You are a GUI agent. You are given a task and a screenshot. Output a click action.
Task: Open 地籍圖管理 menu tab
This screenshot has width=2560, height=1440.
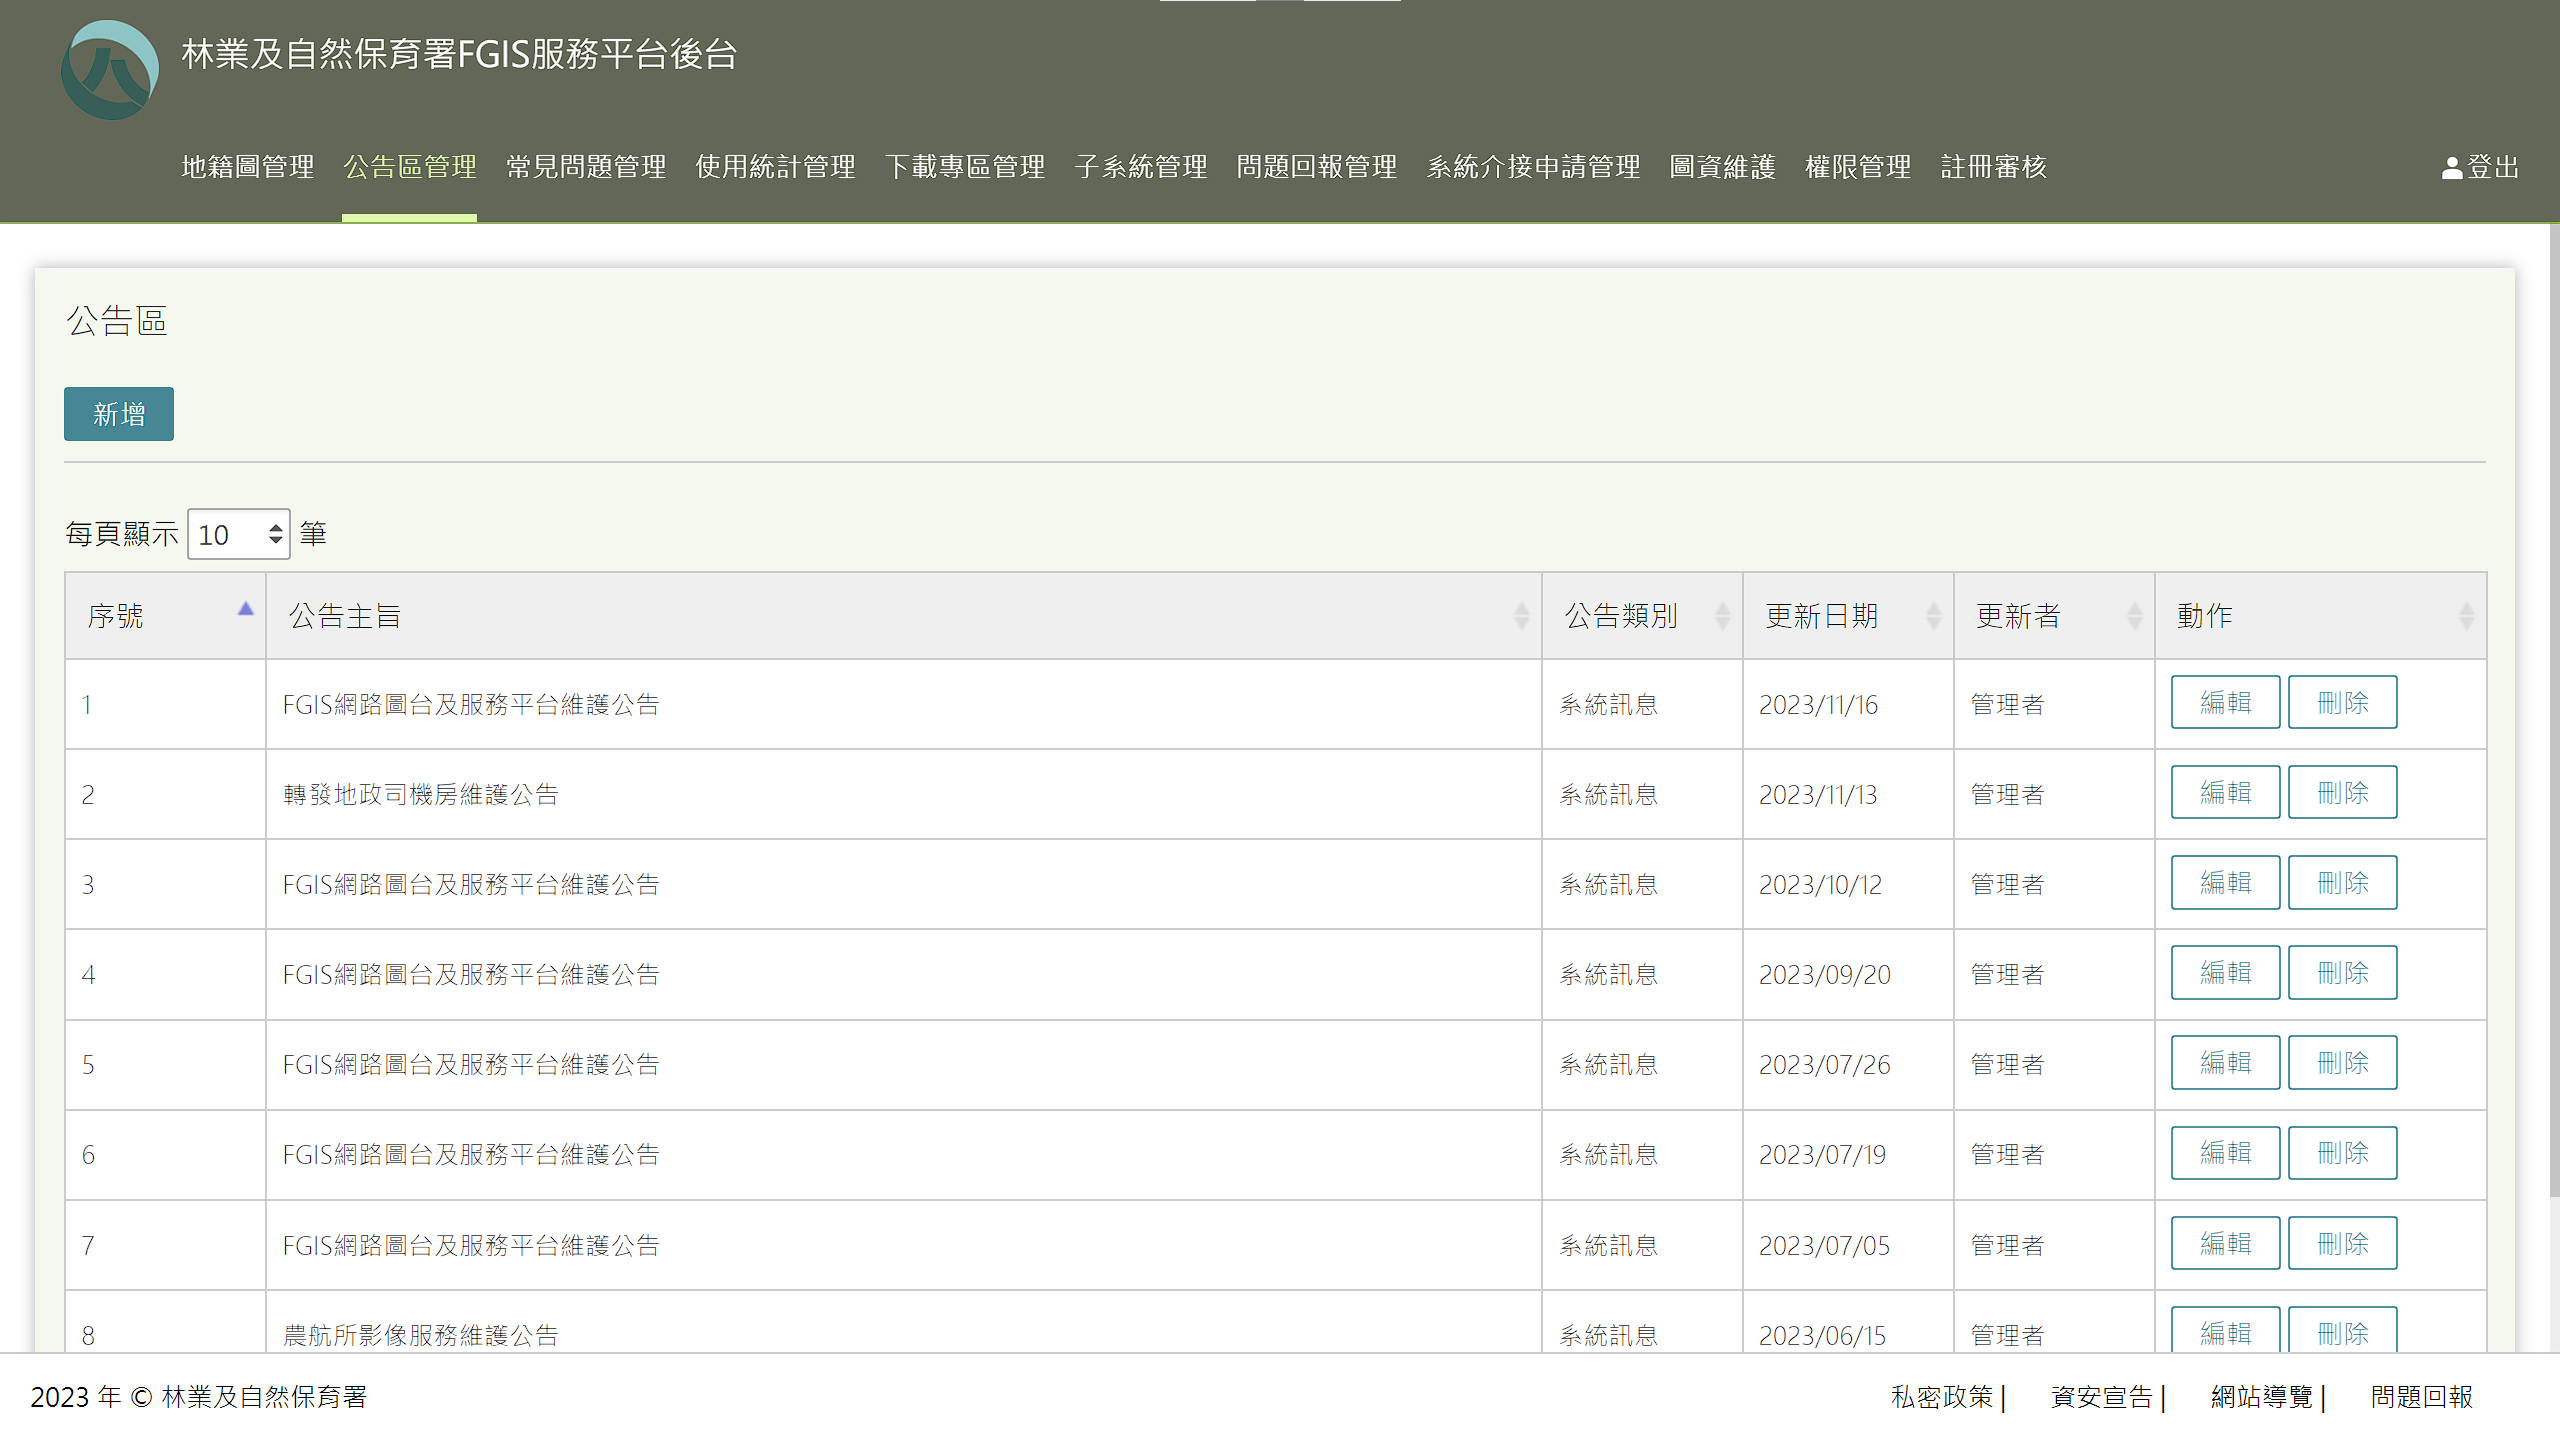coord(248,167)
